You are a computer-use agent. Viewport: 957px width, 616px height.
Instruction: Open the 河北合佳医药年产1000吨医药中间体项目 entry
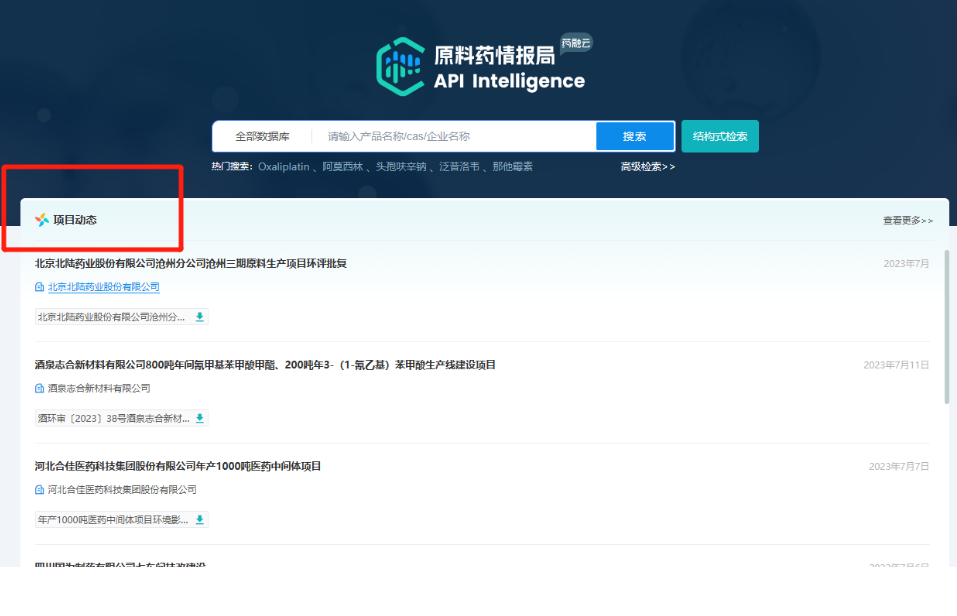(x=178, y=466)
